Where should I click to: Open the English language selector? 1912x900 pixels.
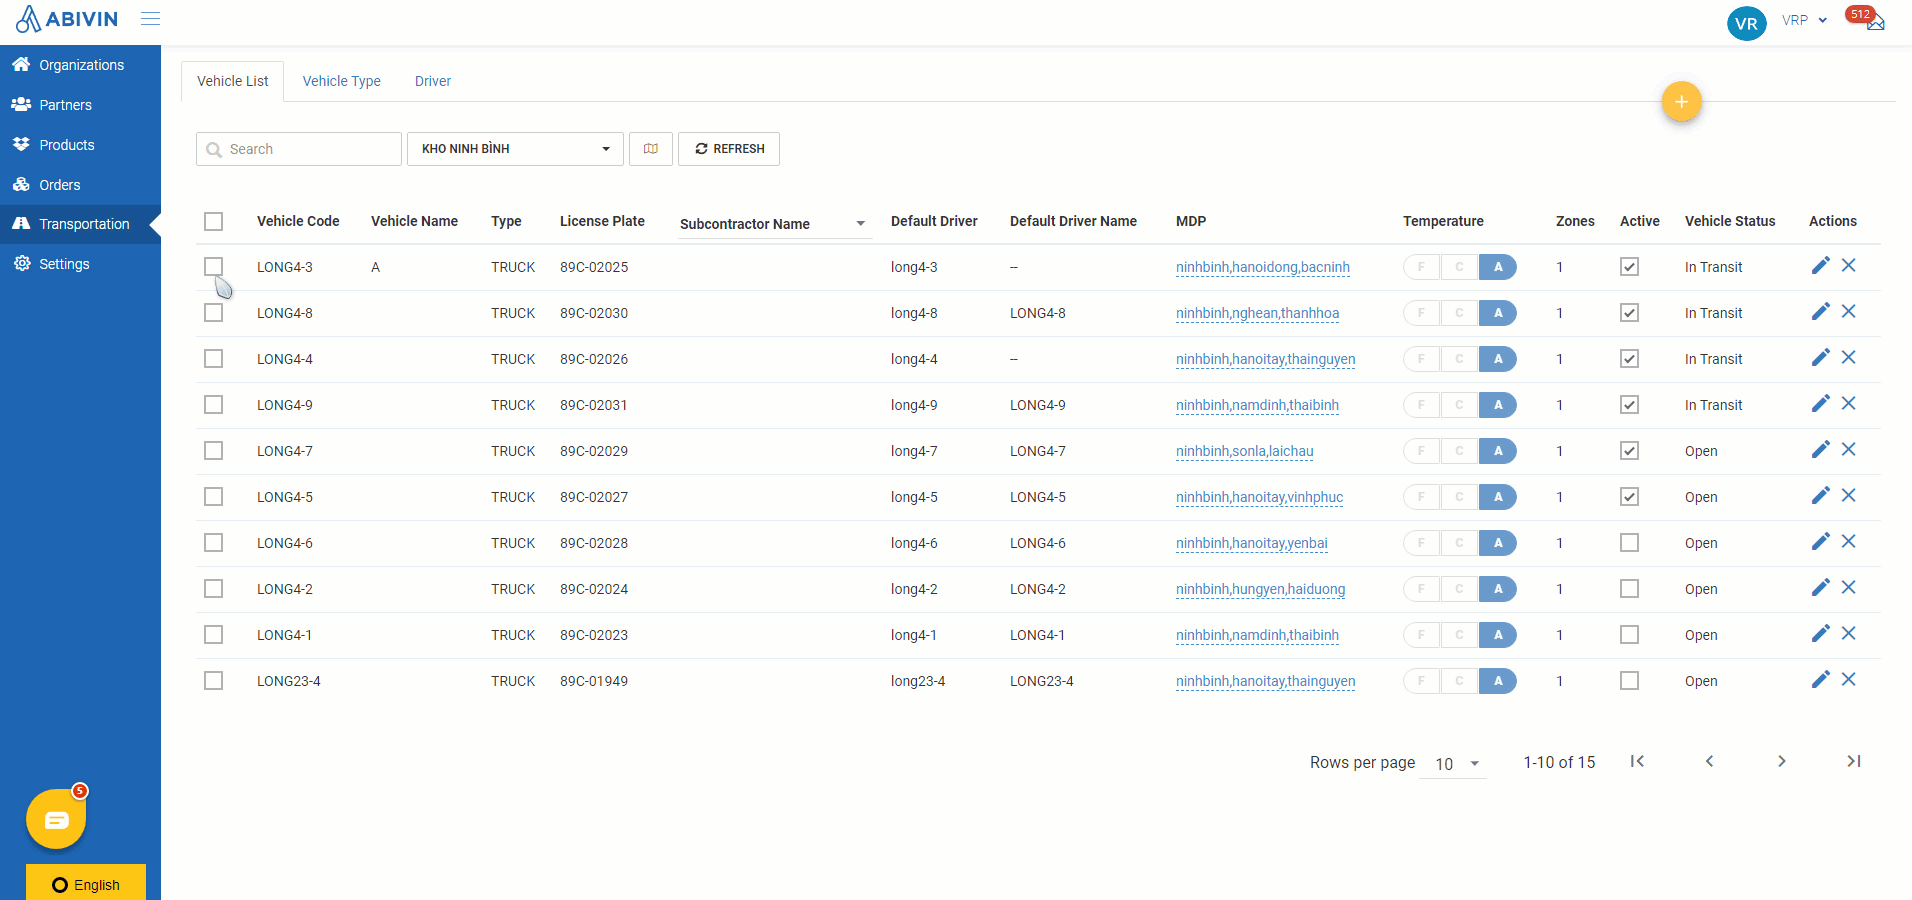(x=86, y=883)
